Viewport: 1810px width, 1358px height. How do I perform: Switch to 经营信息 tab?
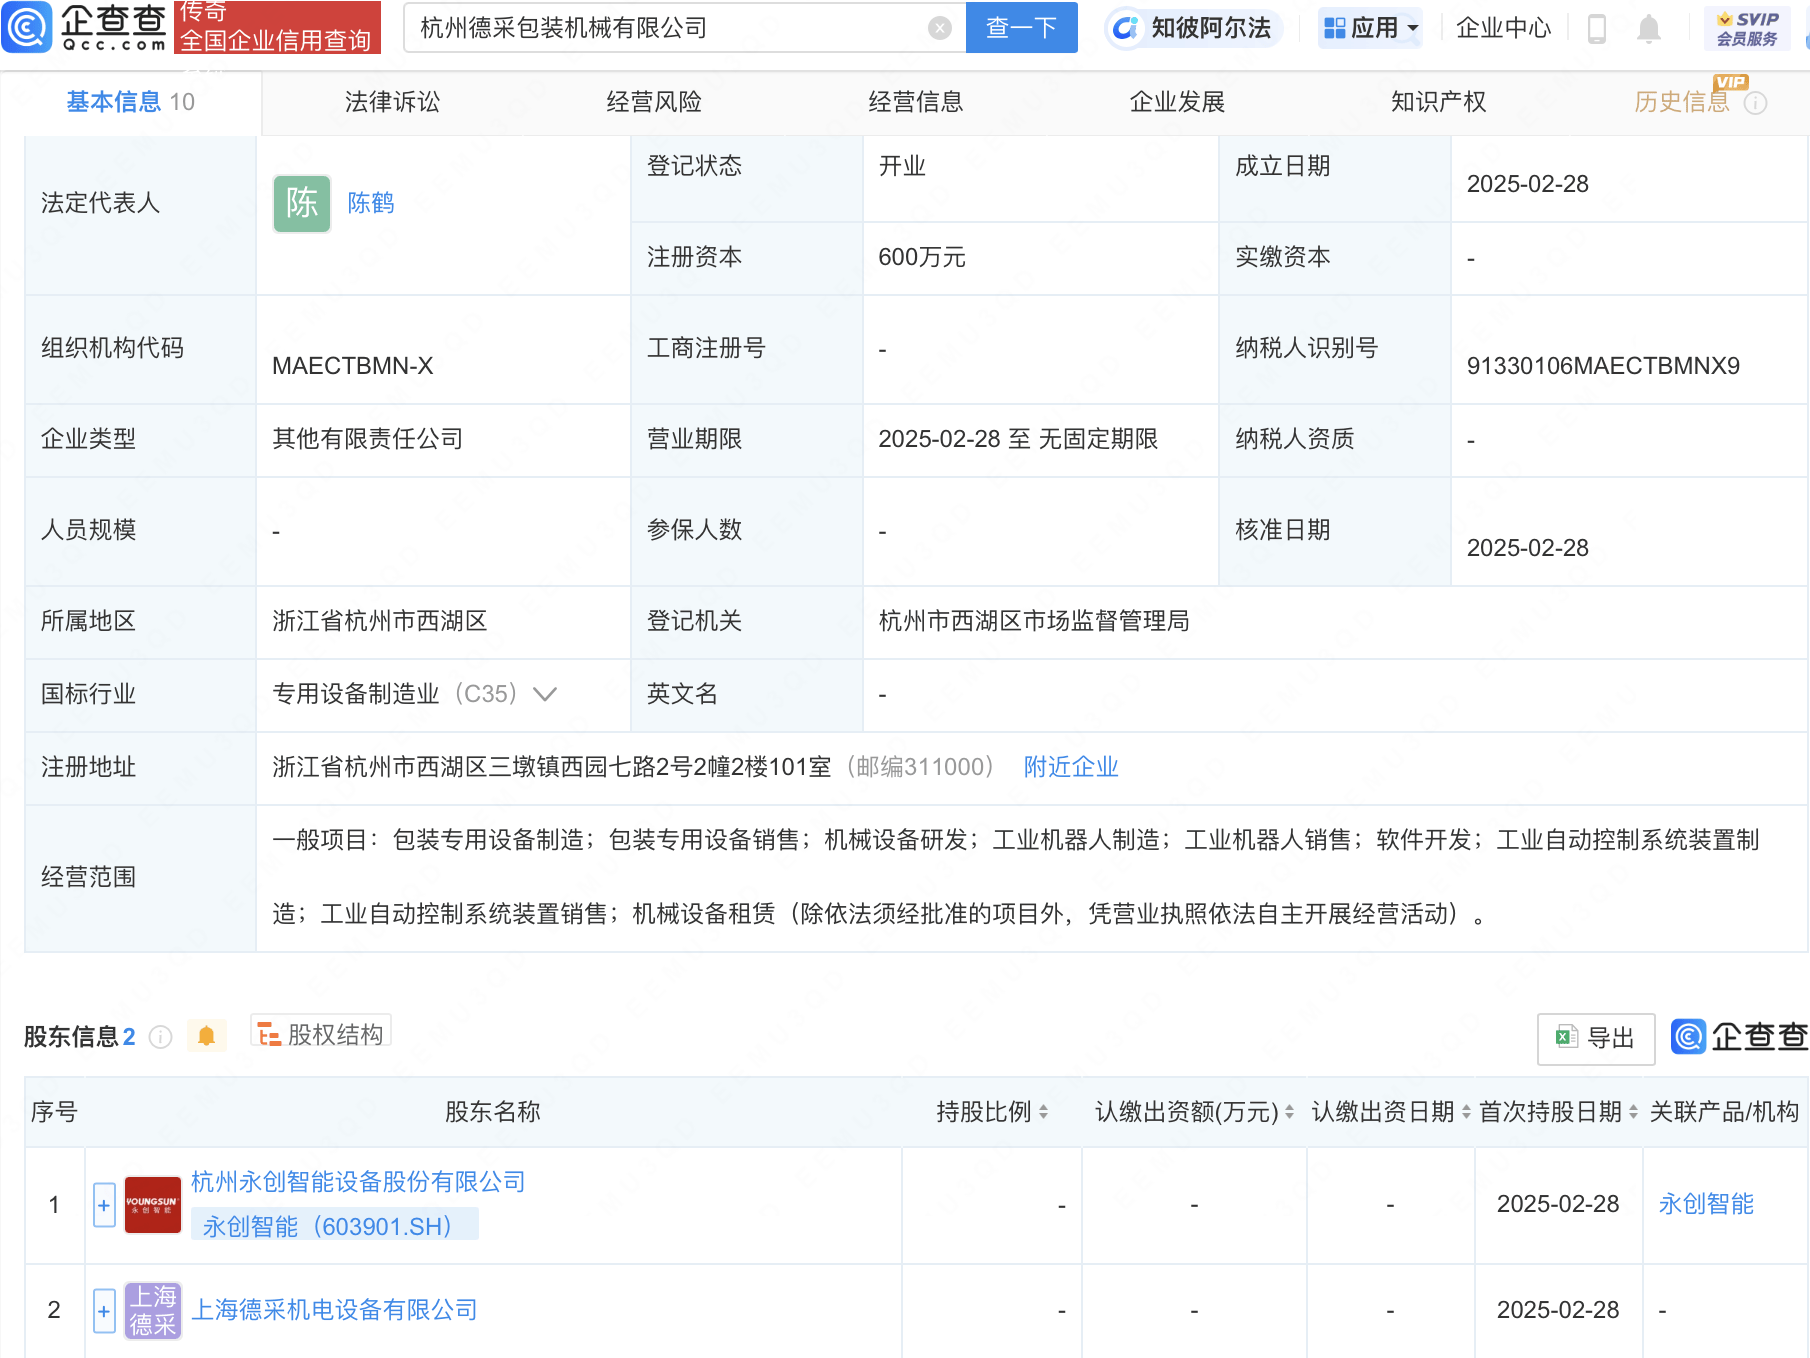click(915, 102)
